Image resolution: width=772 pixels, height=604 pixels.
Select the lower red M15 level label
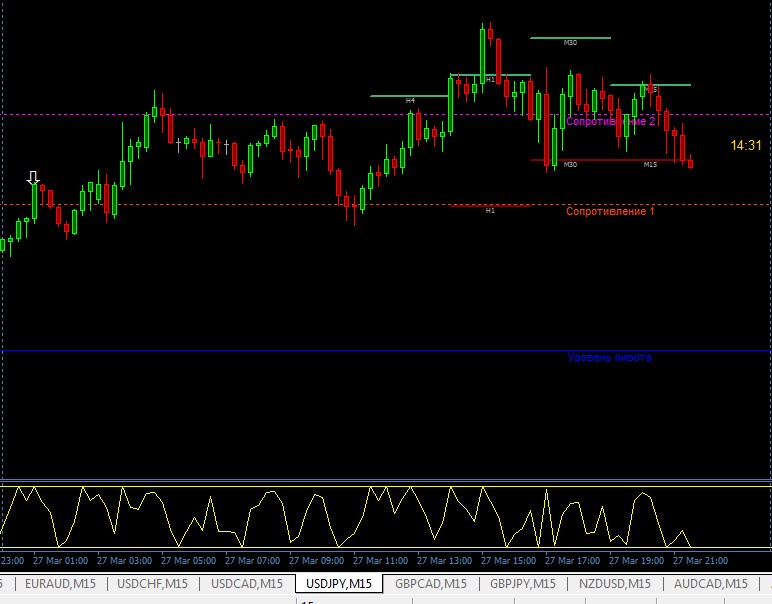point(650,164)
